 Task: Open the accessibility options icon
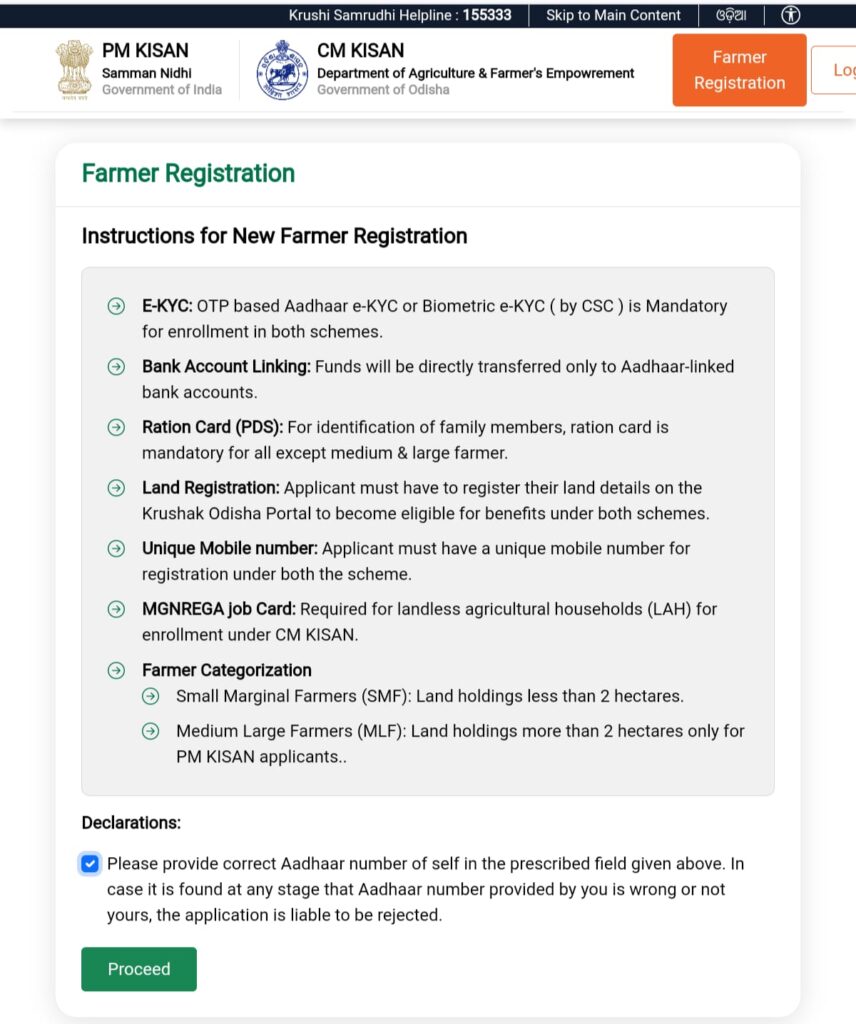792,15
